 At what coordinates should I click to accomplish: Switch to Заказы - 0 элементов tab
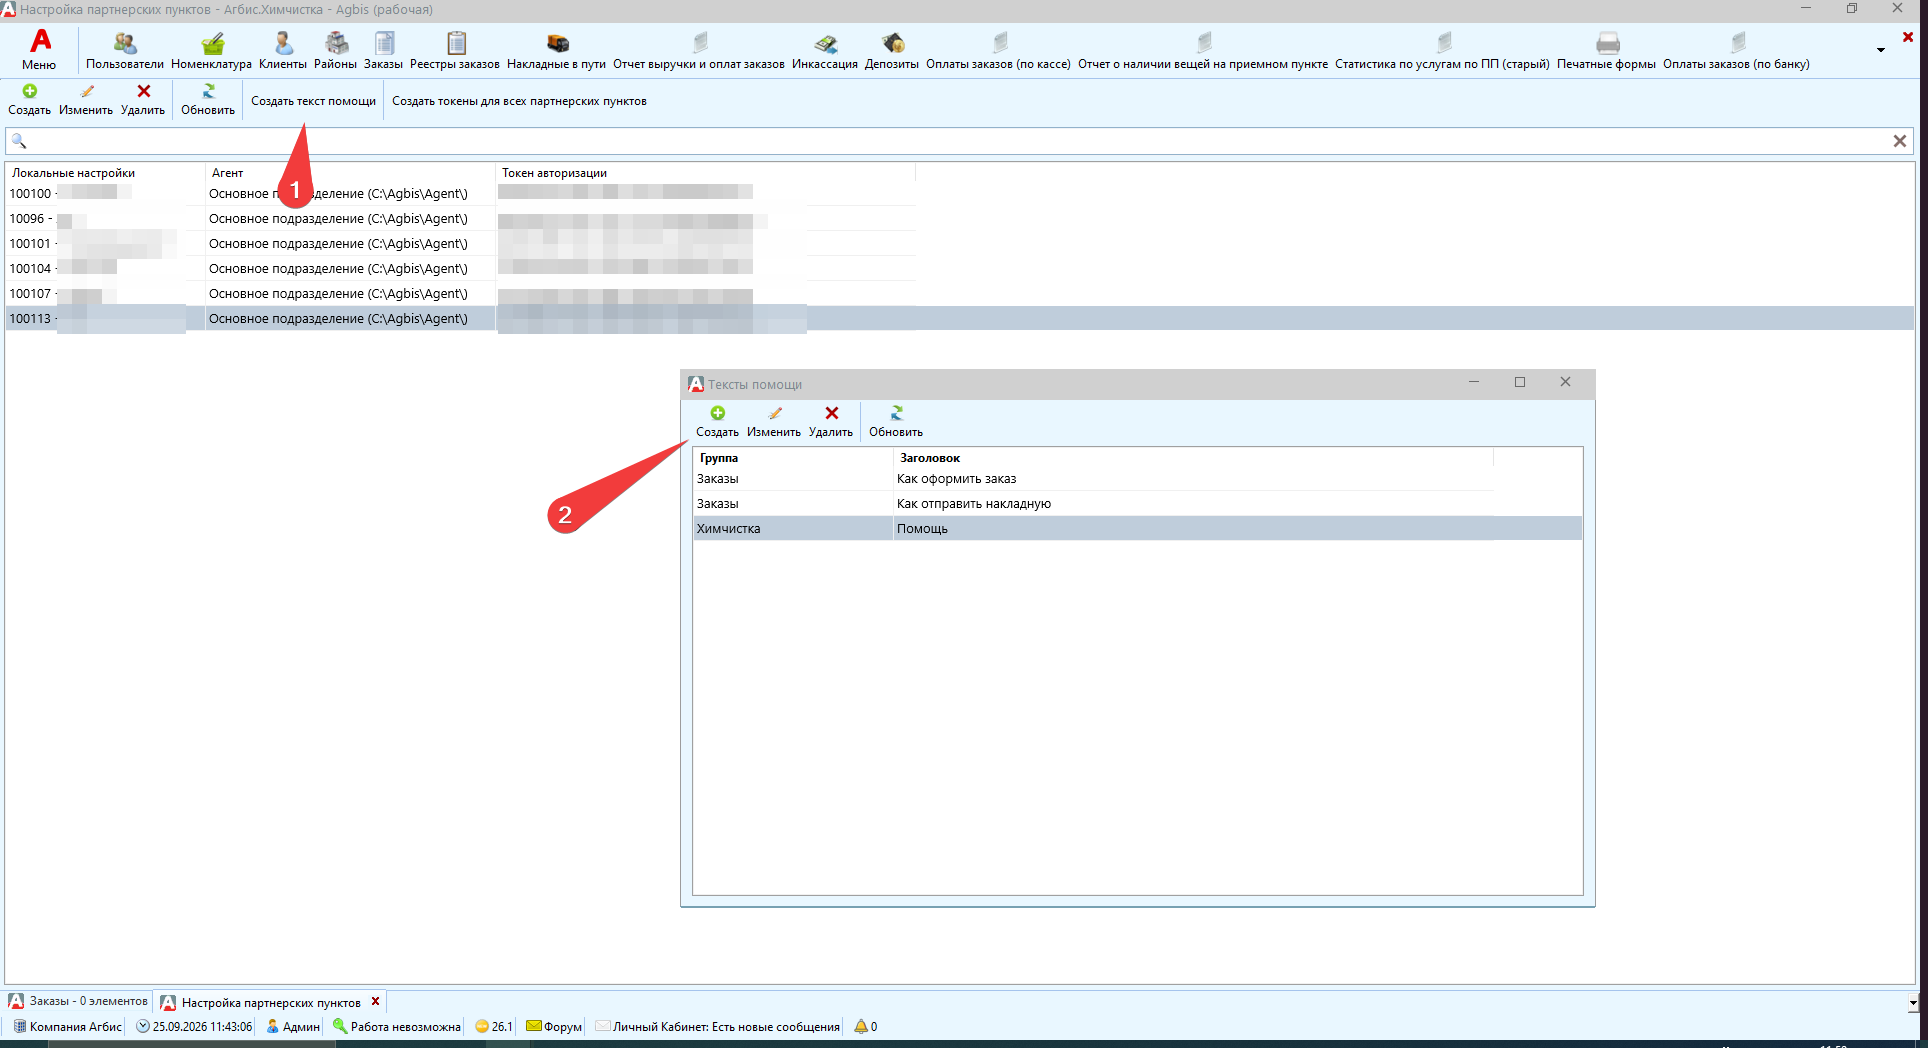click(x=79, y=1001)
